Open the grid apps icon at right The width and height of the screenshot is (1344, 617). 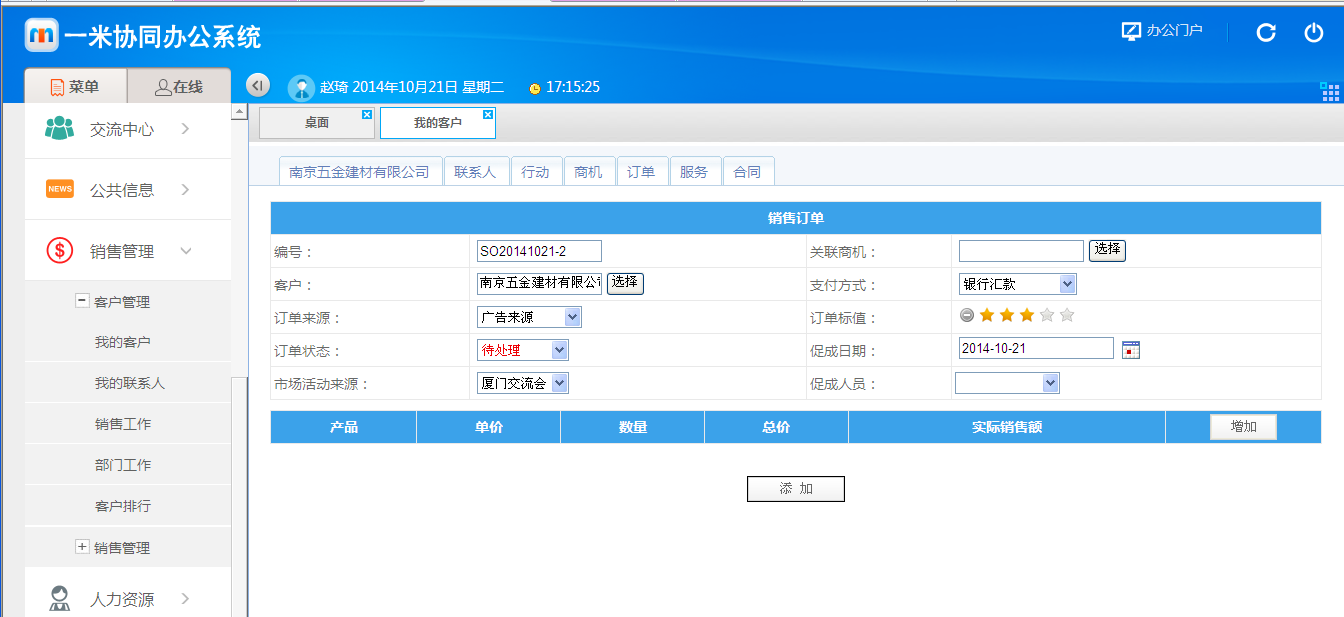[1330, 92]
